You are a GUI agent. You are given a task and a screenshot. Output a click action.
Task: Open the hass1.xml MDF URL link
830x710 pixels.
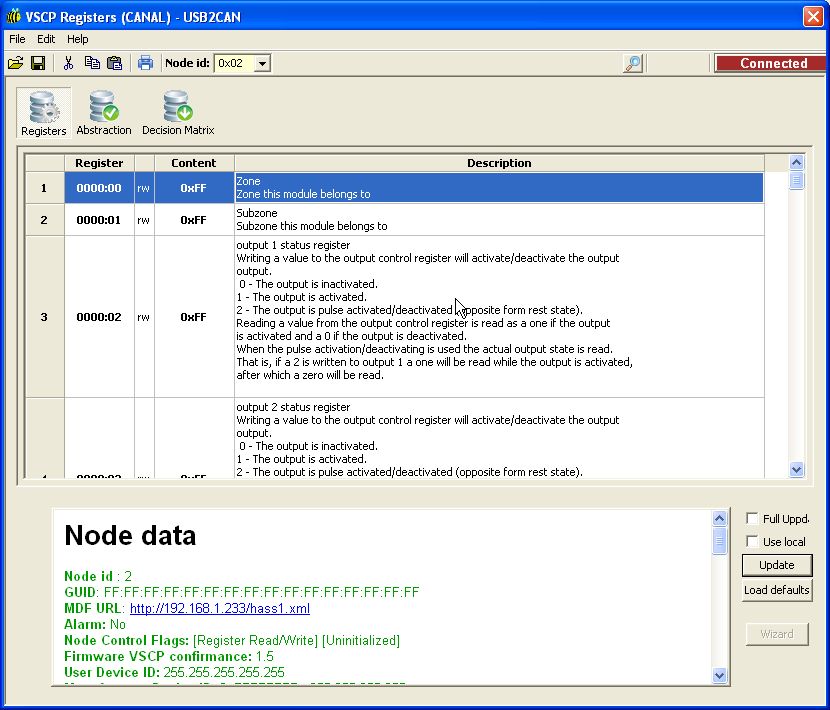pos(219,608)
